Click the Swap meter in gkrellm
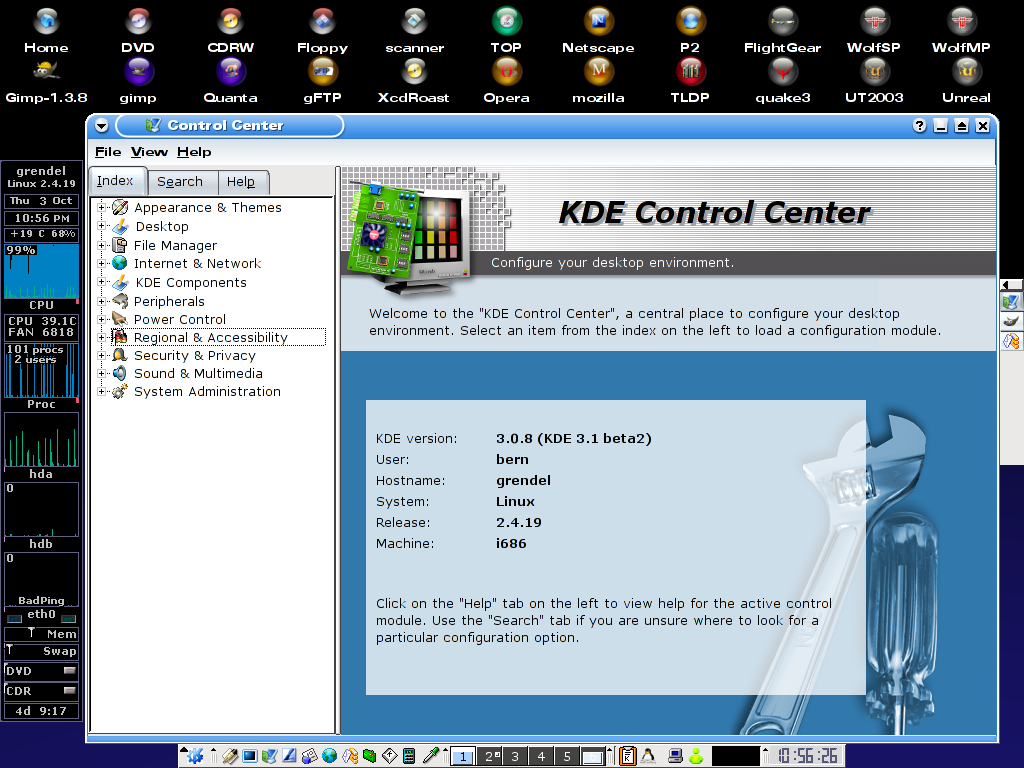Screen dimensions: 1024x768 pyautogui.click(x=41, y=651)
